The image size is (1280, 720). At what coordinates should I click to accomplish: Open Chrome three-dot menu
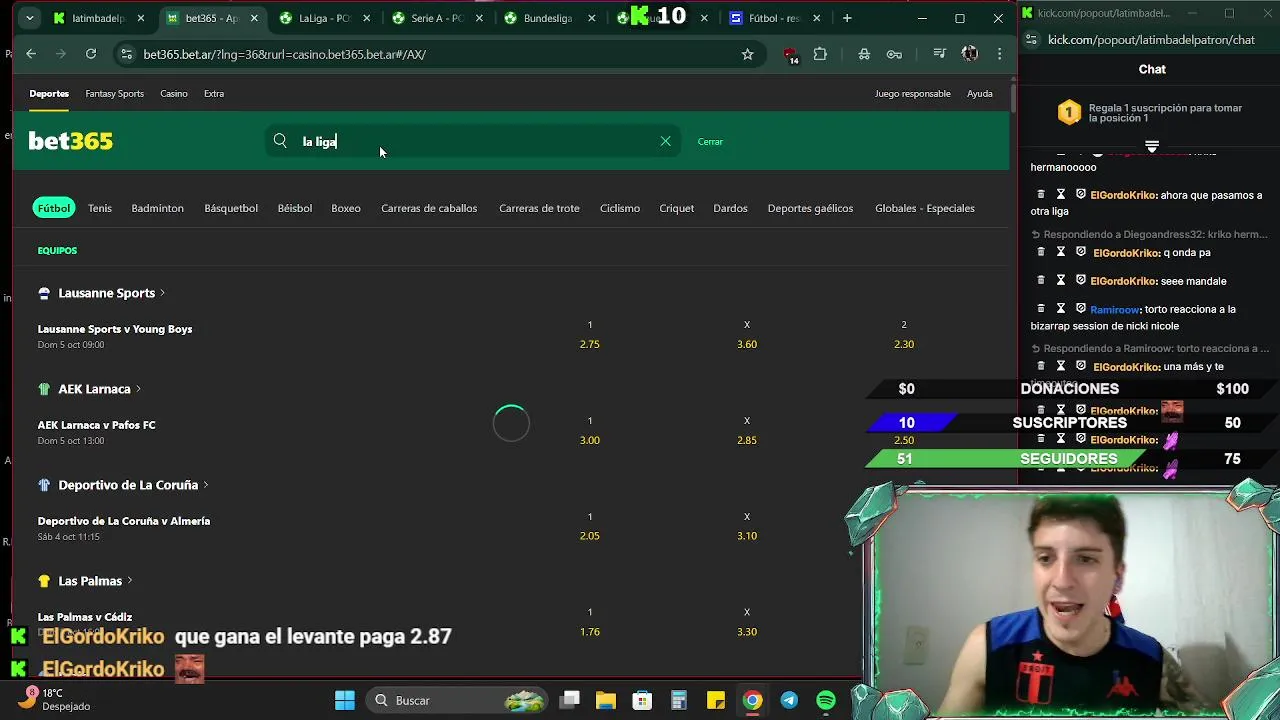coord(999,54)
